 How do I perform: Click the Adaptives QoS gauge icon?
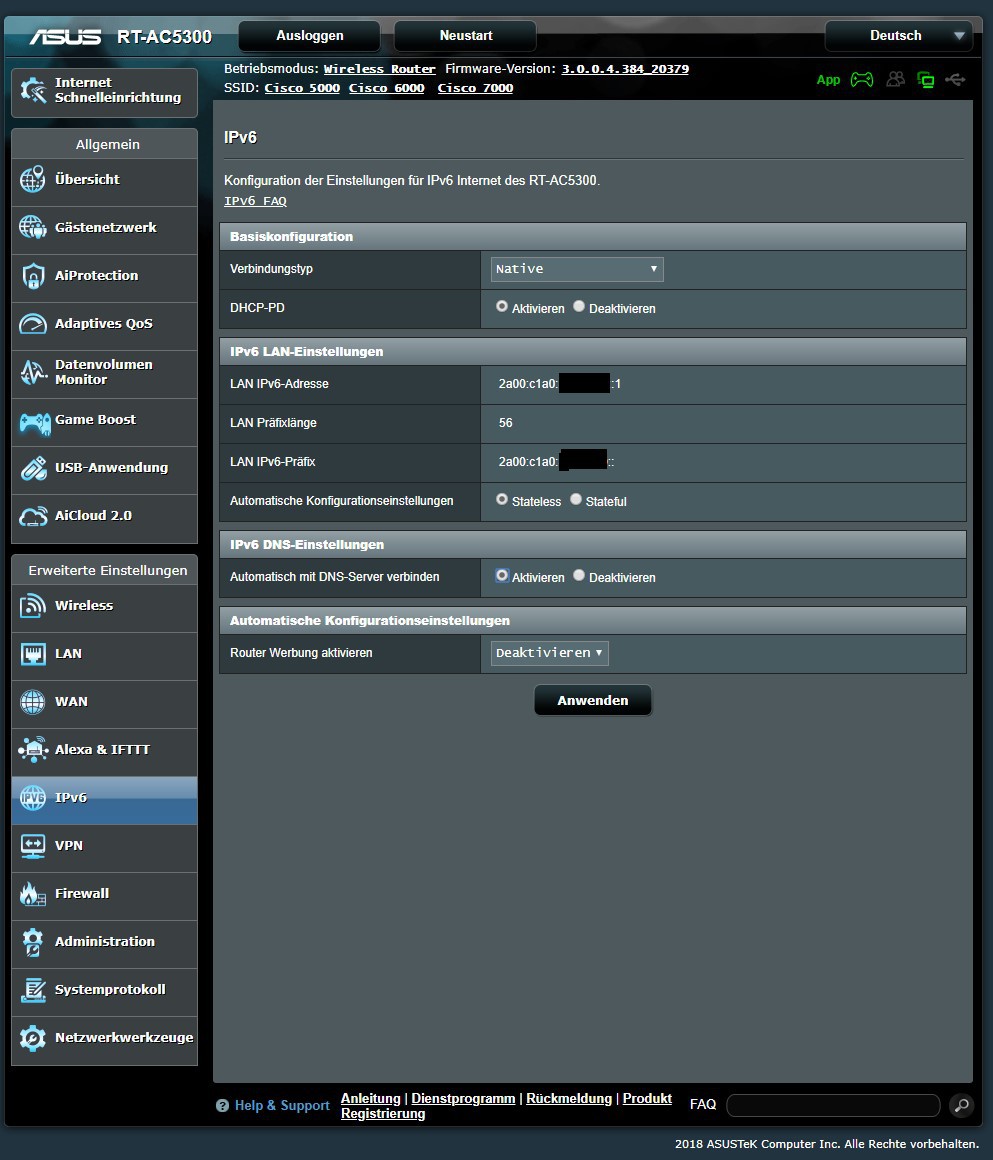(x=33, y=324)
